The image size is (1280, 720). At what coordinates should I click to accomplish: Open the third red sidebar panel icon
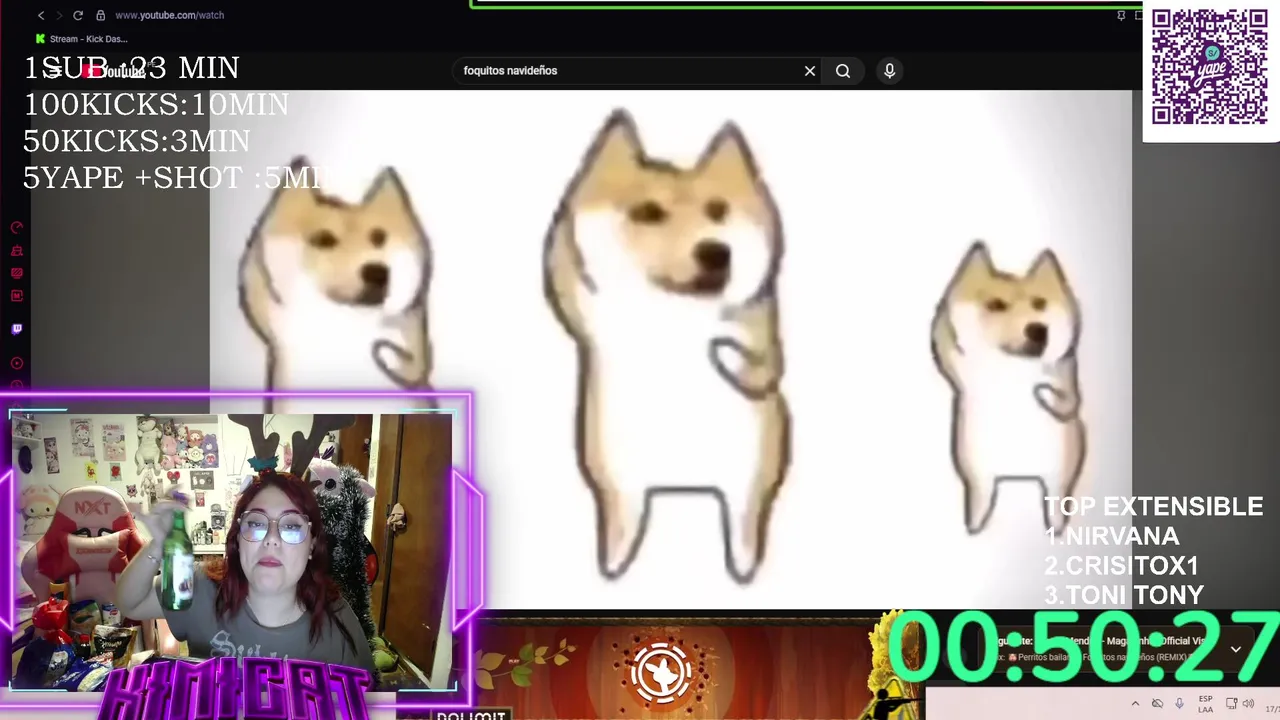point(16,273)
